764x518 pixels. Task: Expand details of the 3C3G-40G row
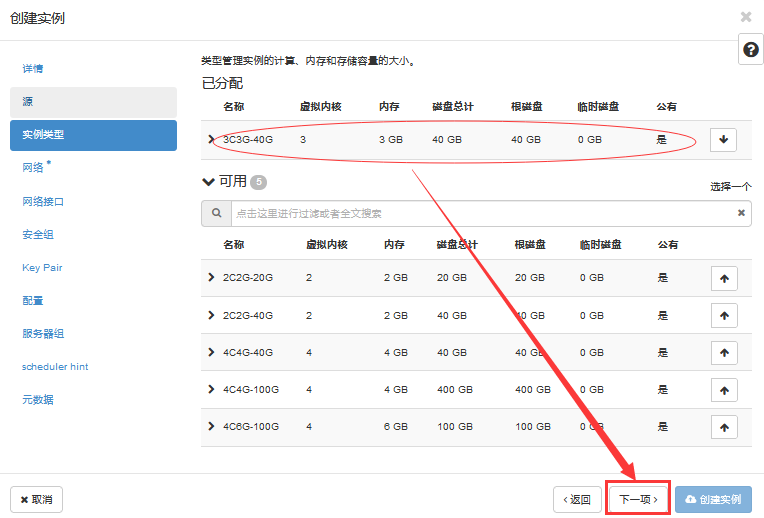(x=210, y=139)
